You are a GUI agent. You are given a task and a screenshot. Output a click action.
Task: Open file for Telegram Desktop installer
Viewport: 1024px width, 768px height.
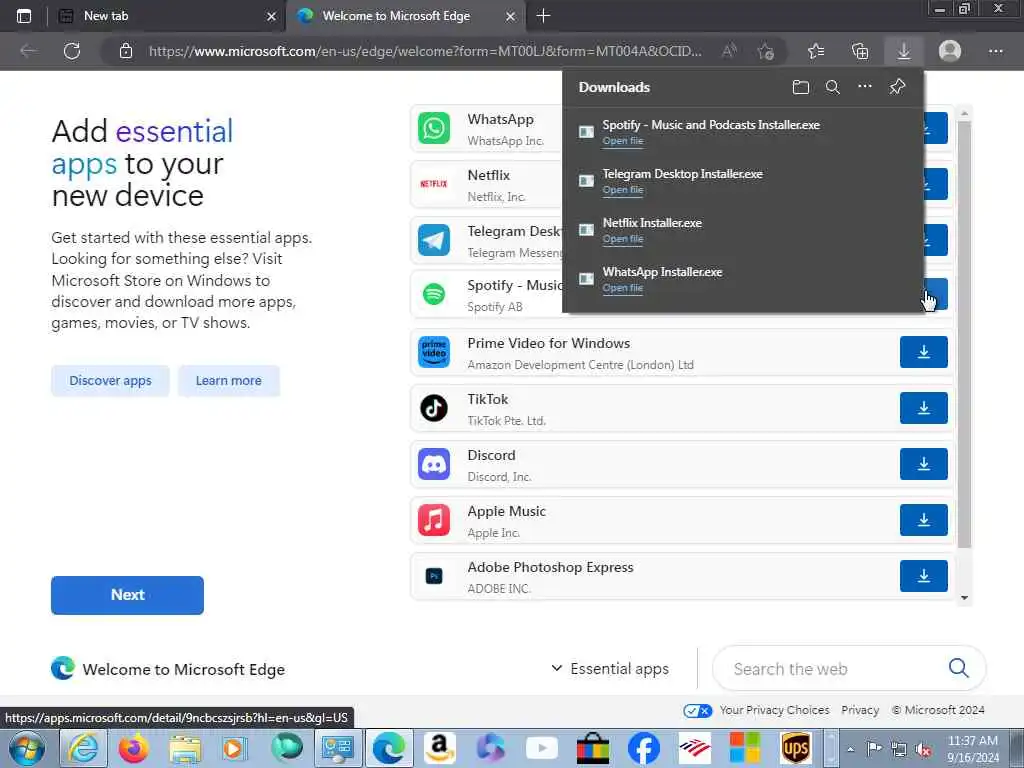click(622, 190)
